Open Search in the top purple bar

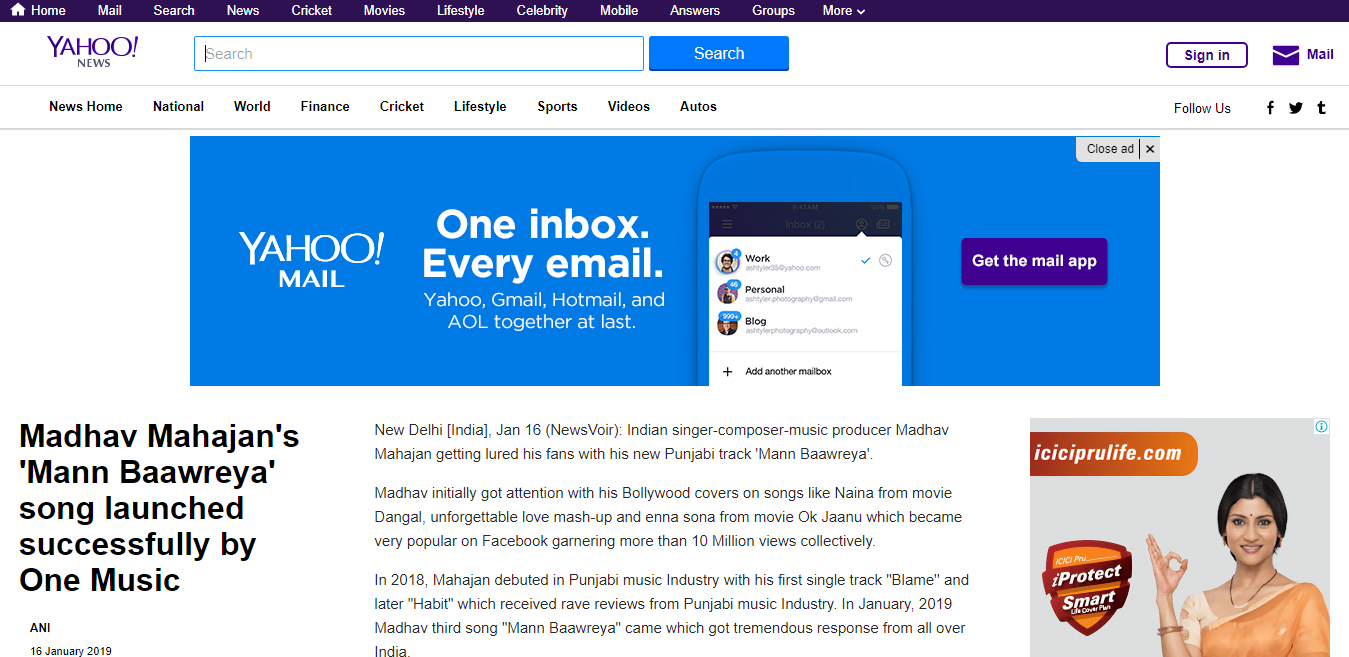[174, 11]
